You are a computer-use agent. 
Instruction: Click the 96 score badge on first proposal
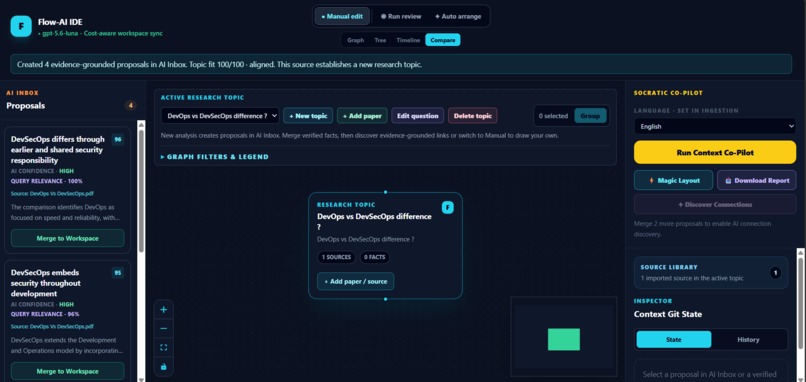coord(118,139)
